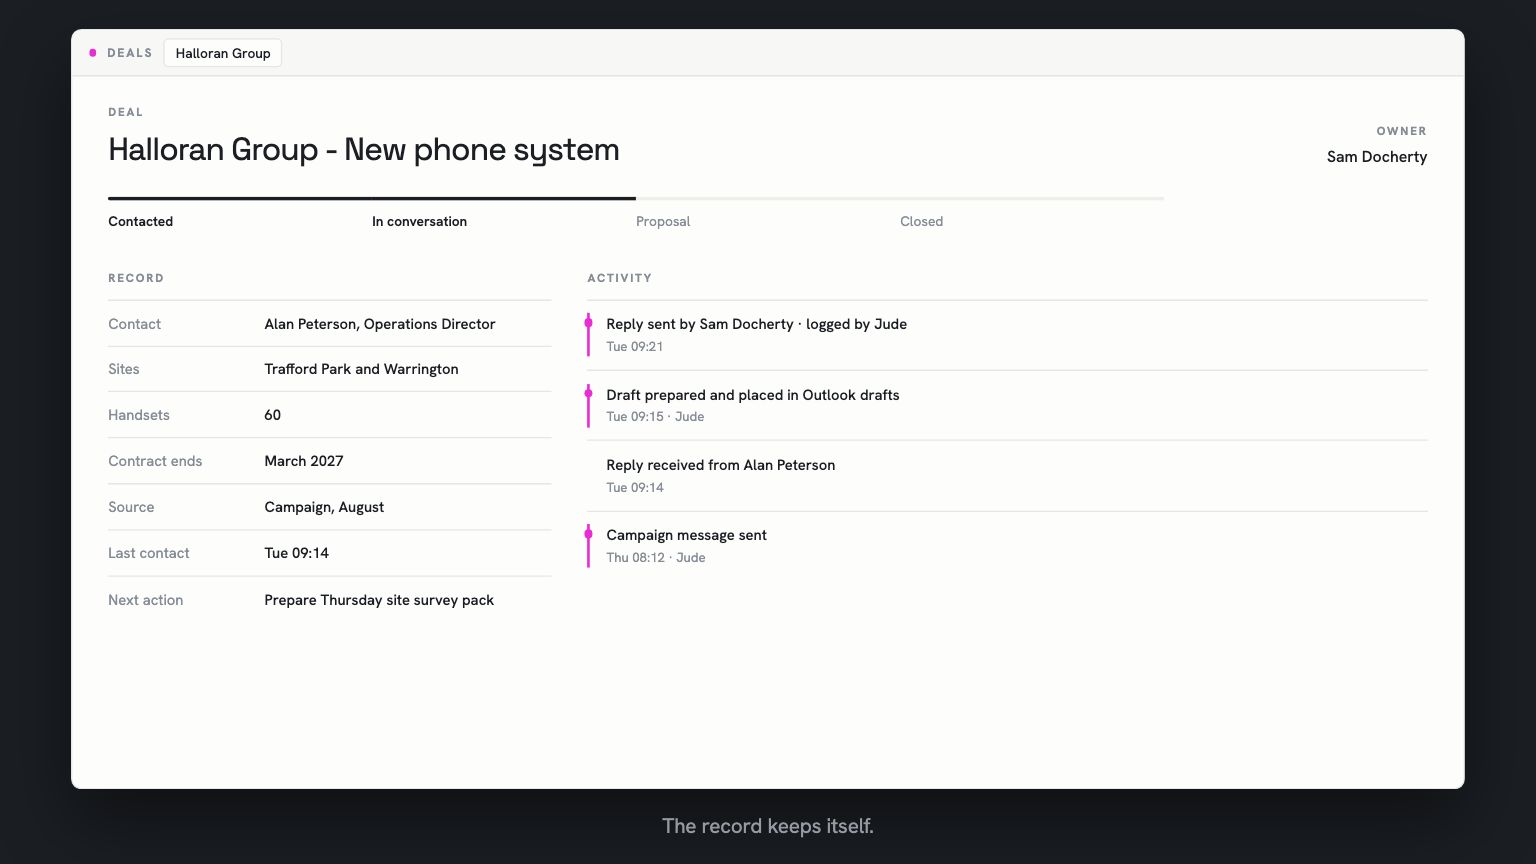Click contract end value March 2027
This screenshot has height=864, width=1536.
(x=304, y=461)
